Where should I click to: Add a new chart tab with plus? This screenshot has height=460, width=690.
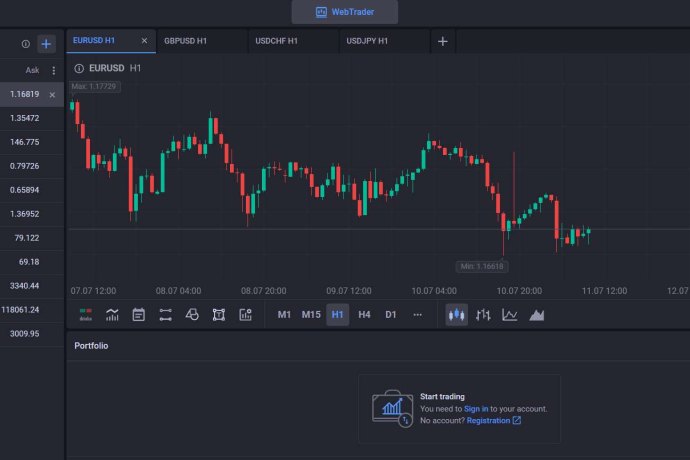coord(443,41)
